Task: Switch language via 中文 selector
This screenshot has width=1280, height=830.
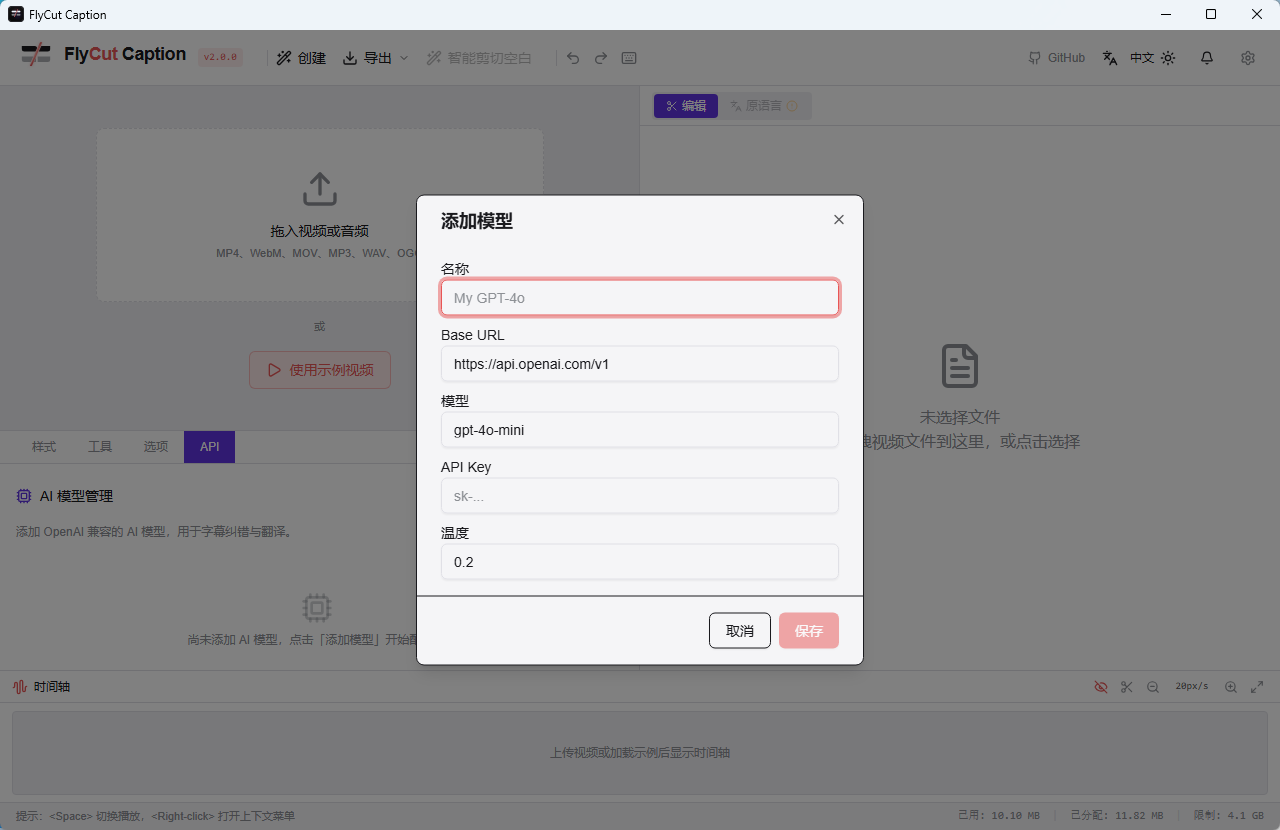Action: point(1128,58)
